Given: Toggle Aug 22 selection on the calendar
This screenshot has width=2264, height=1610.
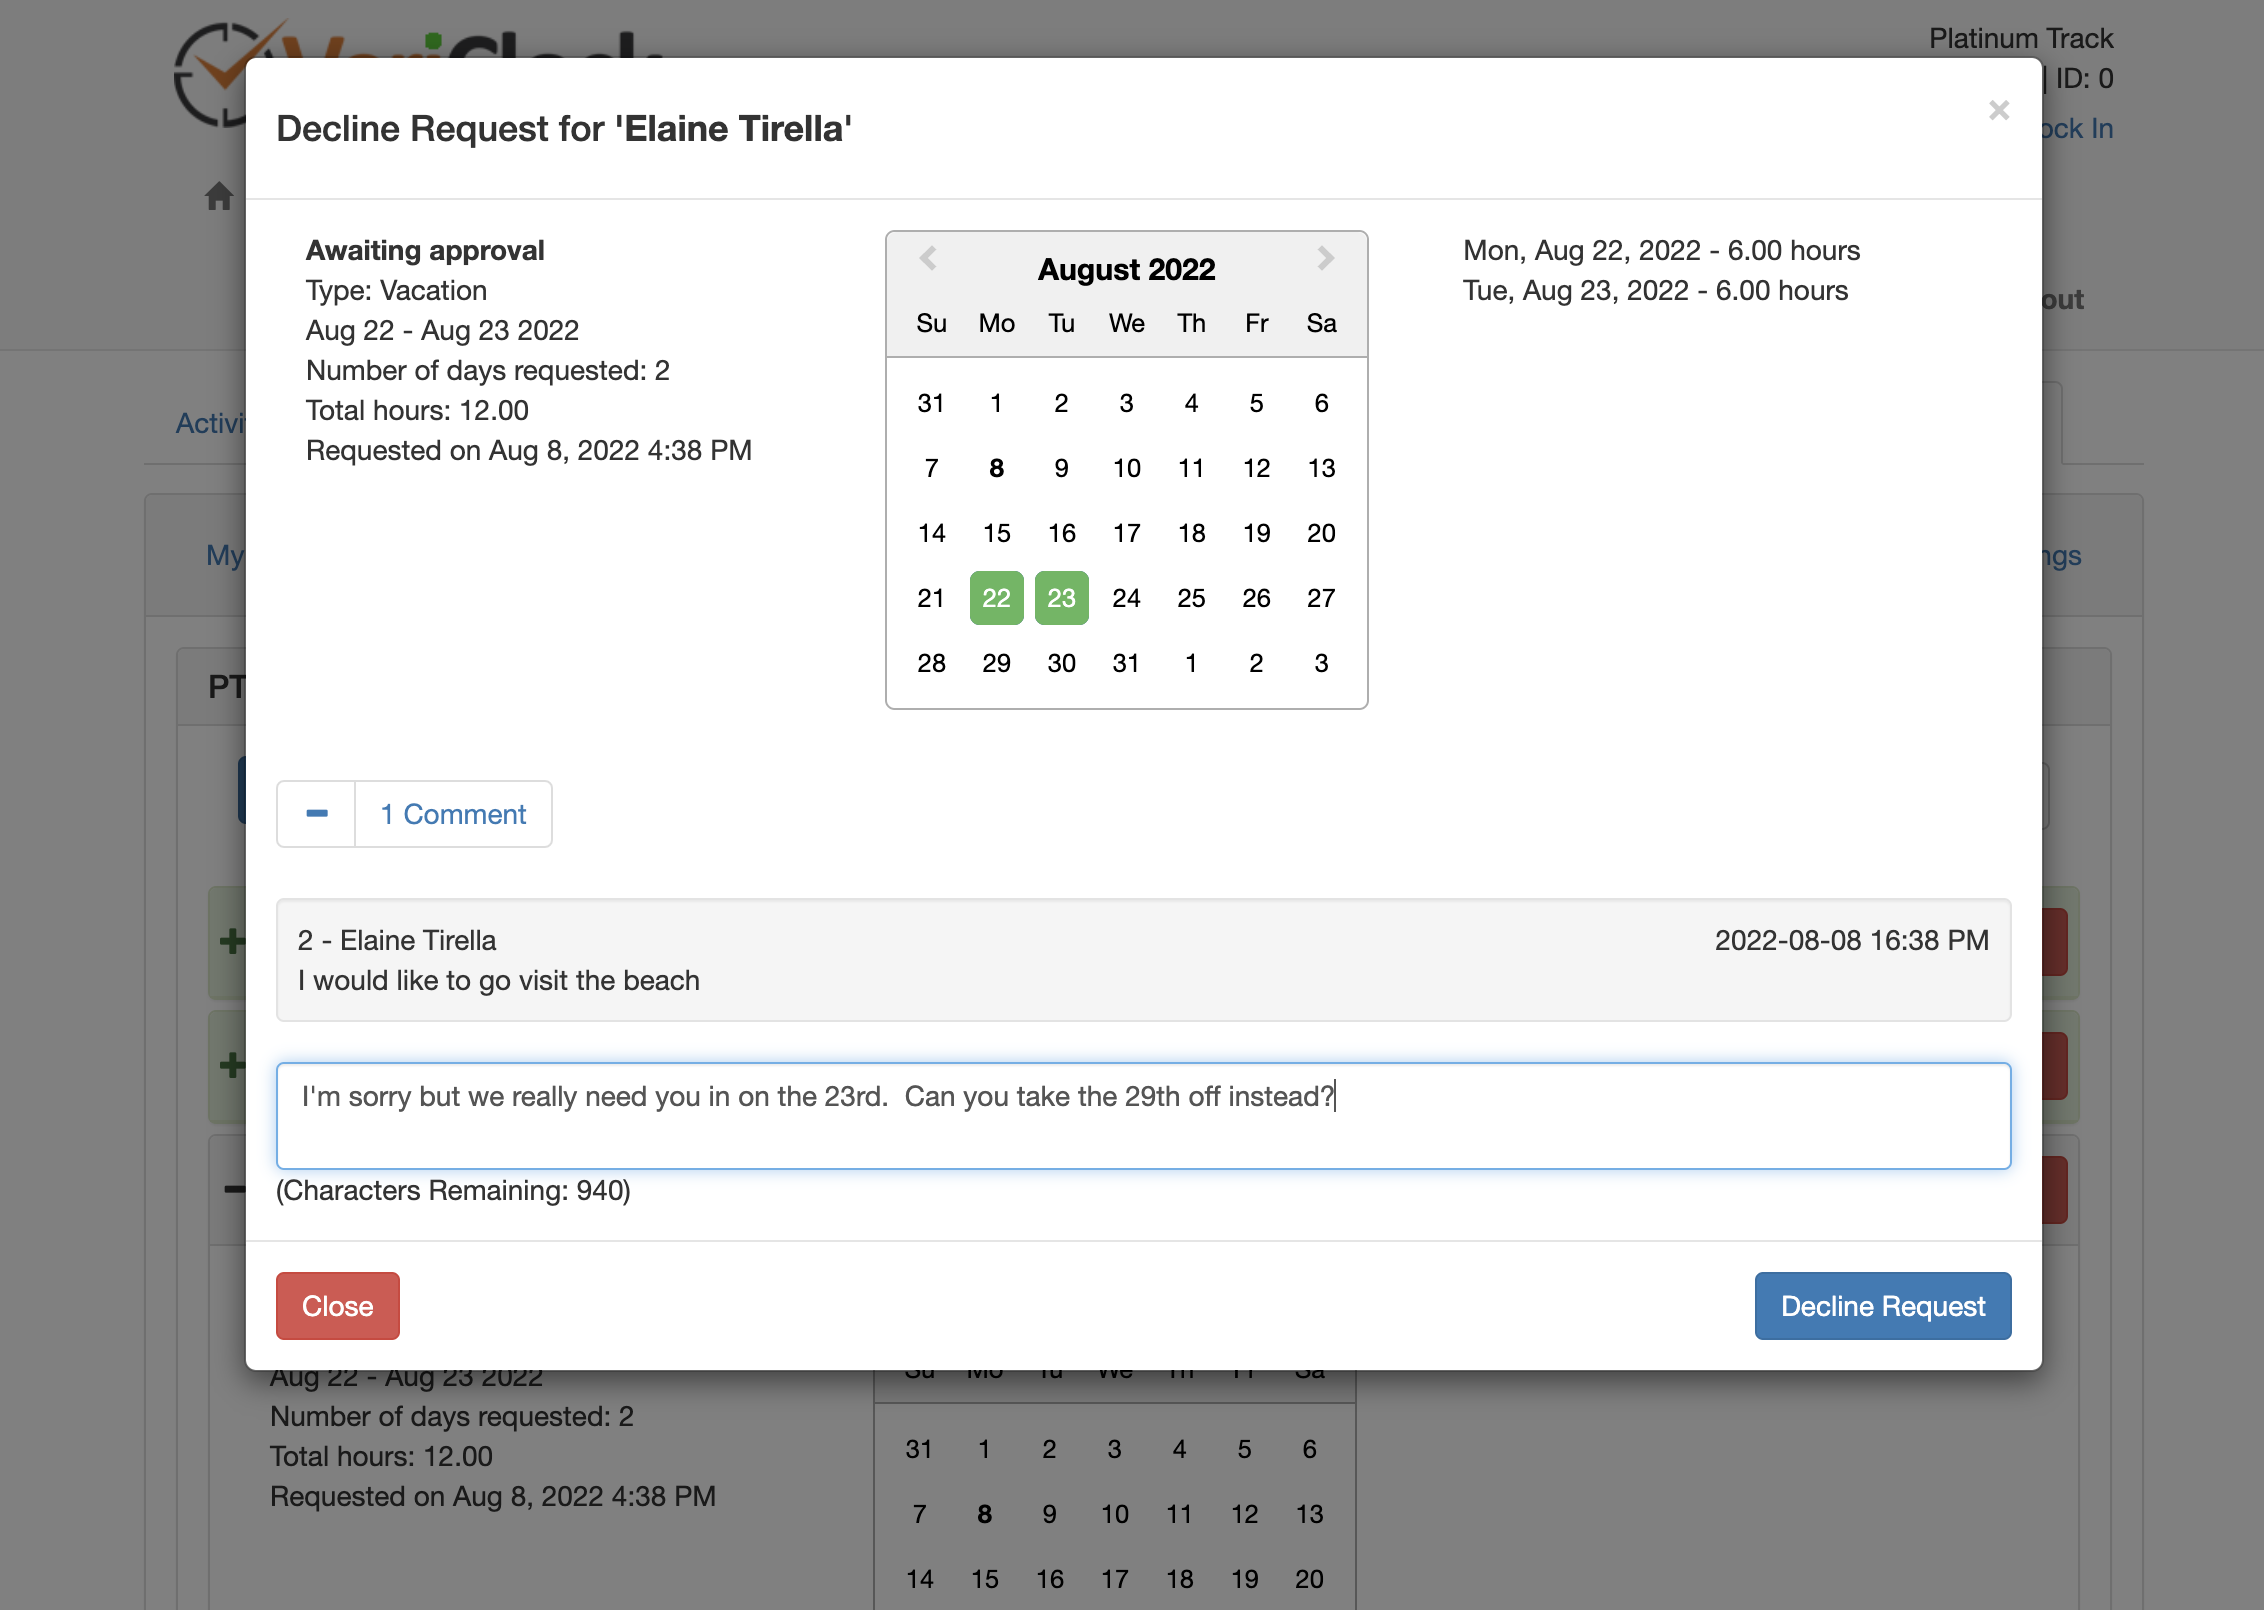Looking at the screenshot, I should [995, 597].
